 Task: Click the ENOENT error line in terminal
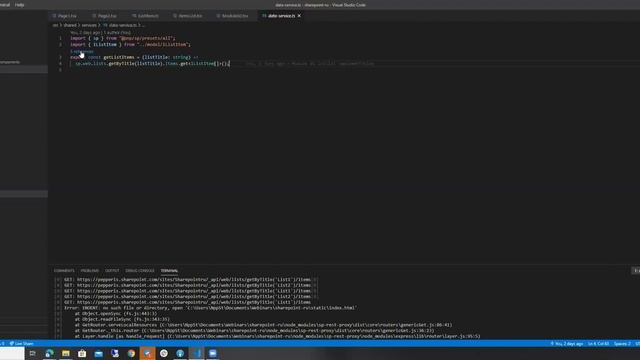tap(210, 308)
